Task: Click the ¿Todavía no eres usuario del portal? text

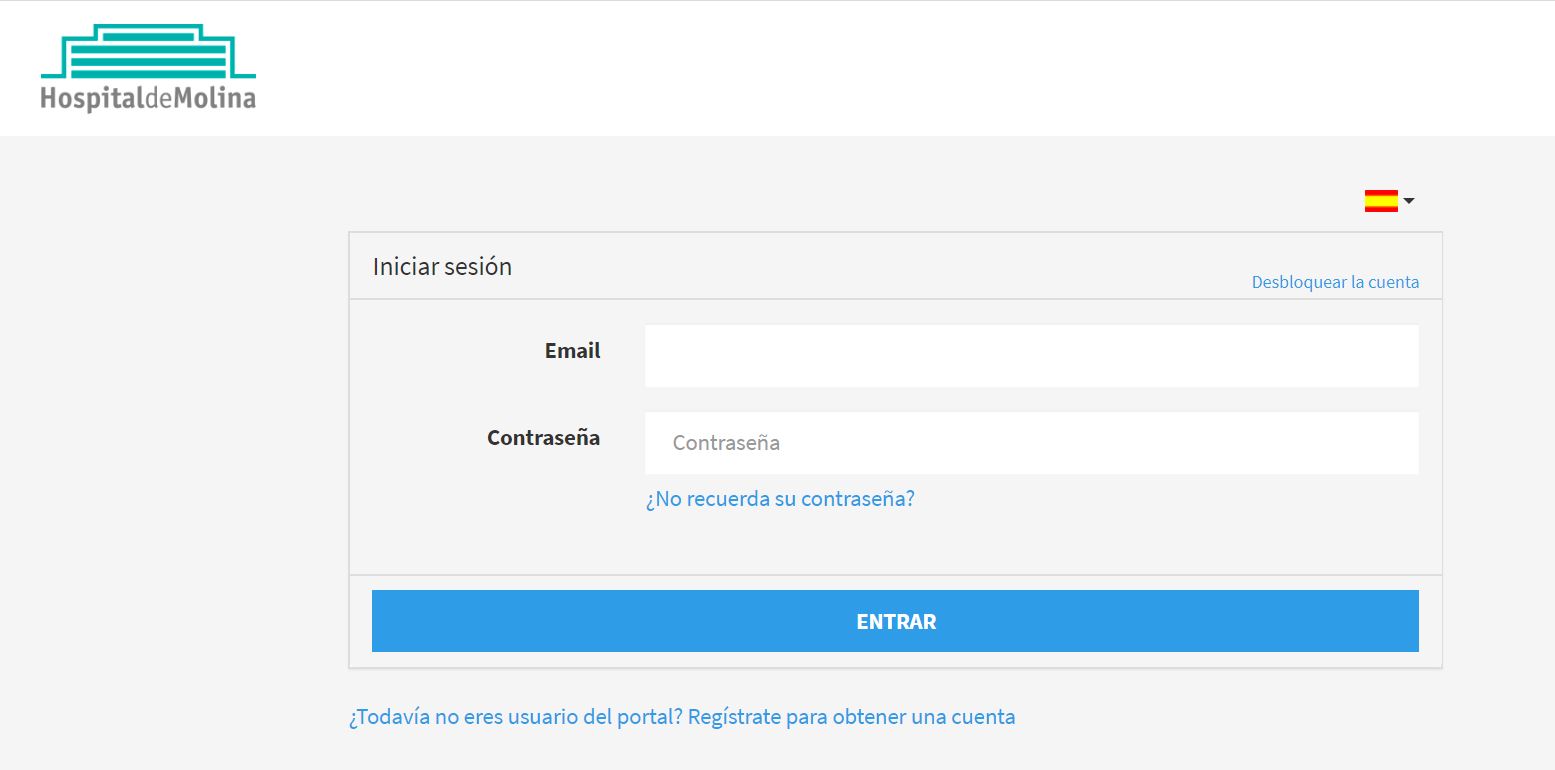Action: click(516, 717)
